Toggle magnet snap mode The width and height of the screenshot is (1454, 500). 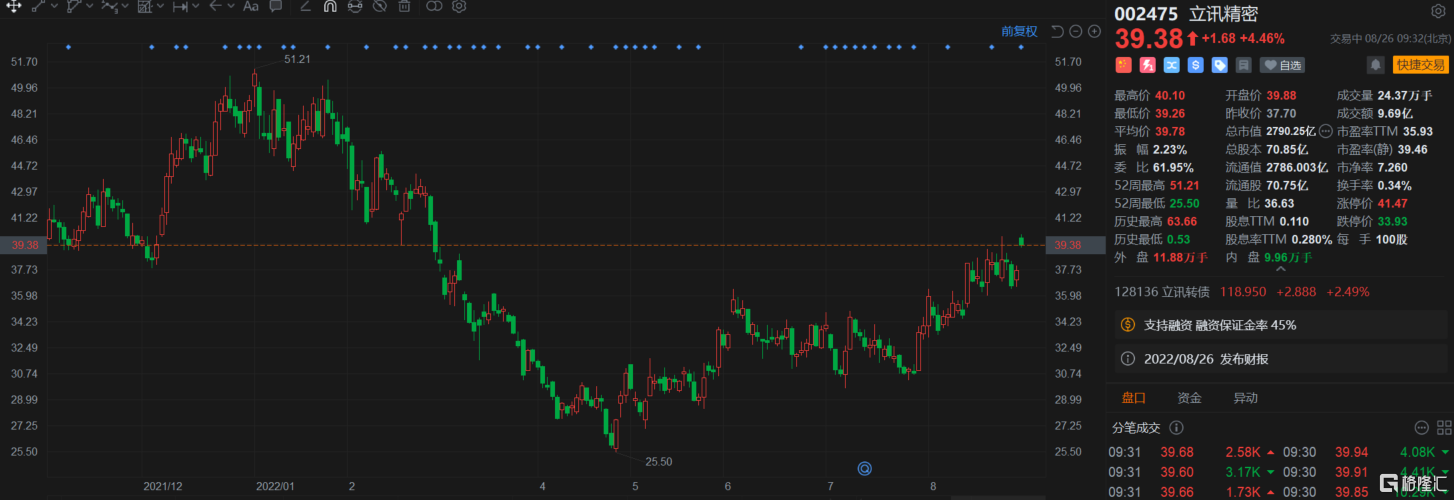(329, 6)
